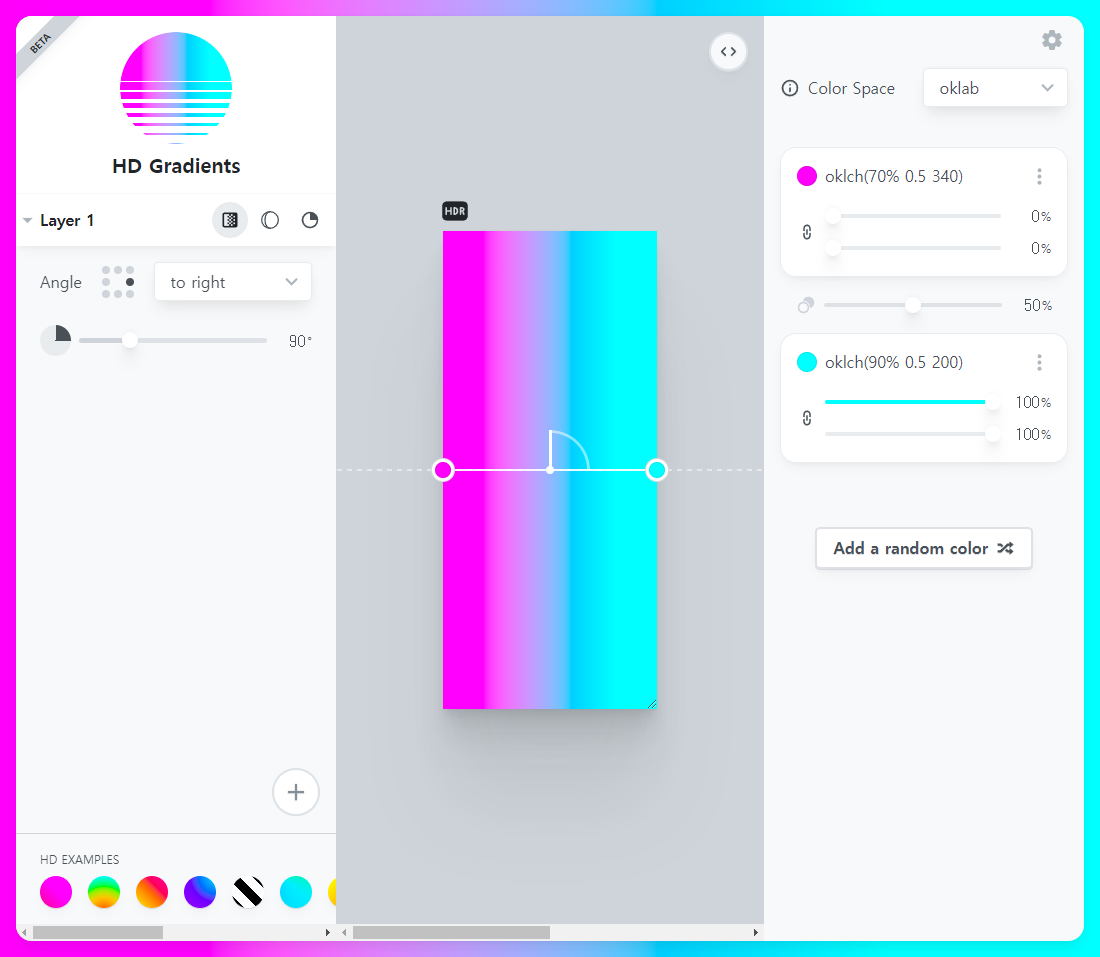Click the canvas horizontal scrollbar thumb

(x=451, y=932)
